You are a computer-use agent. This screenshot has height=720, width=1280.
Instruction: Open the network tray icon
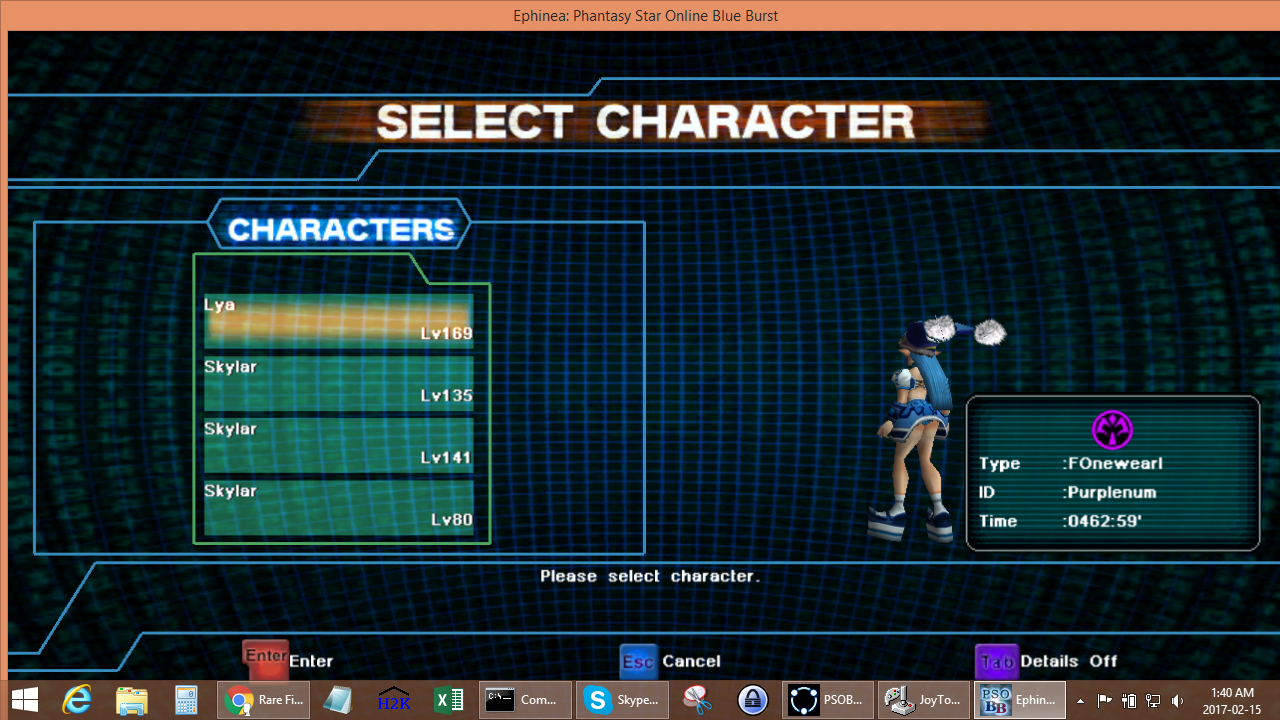(x=1153, y=701)
